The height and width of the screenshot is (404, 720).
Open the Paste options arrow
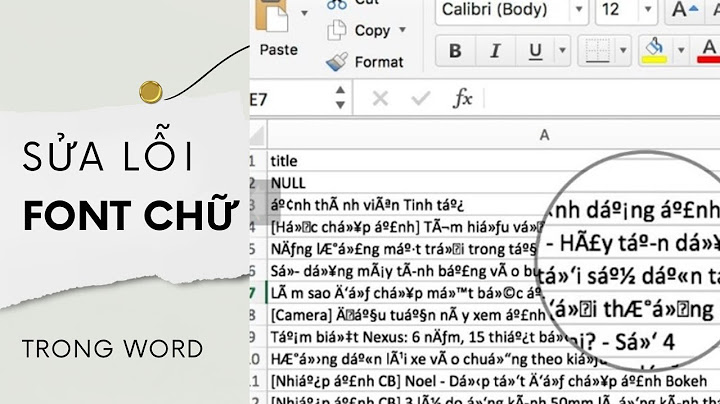304,13
